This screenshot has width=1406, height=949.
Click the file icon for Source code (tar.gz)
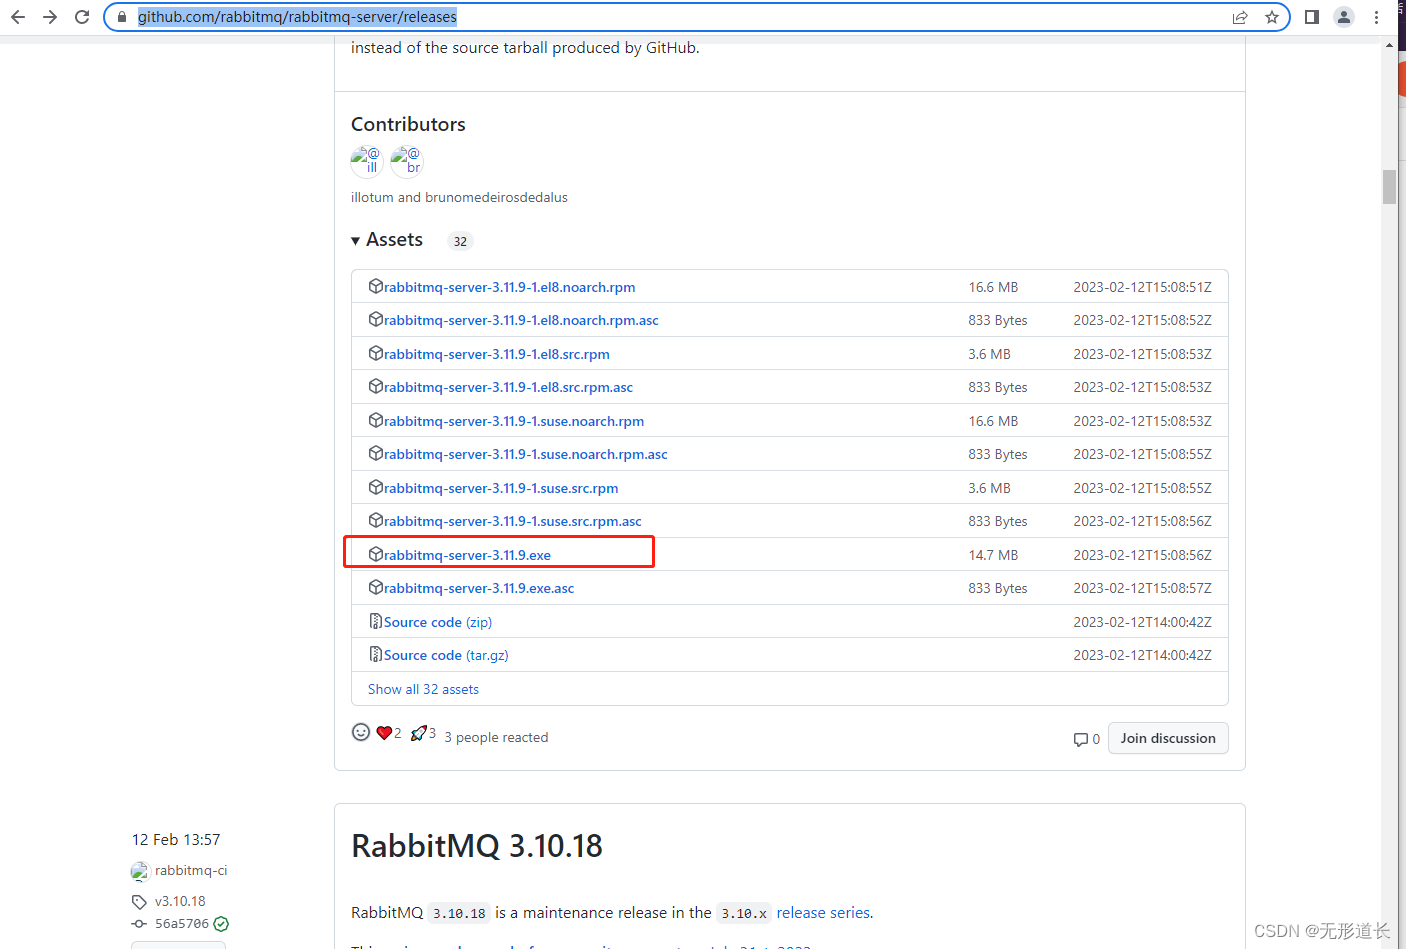[376, 655]
